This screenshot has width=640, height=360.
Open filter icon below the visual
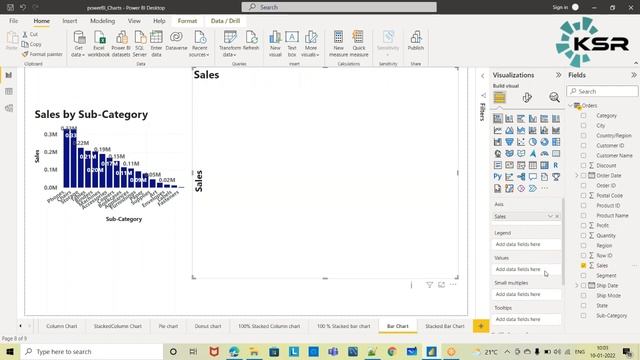click(429, 285)
